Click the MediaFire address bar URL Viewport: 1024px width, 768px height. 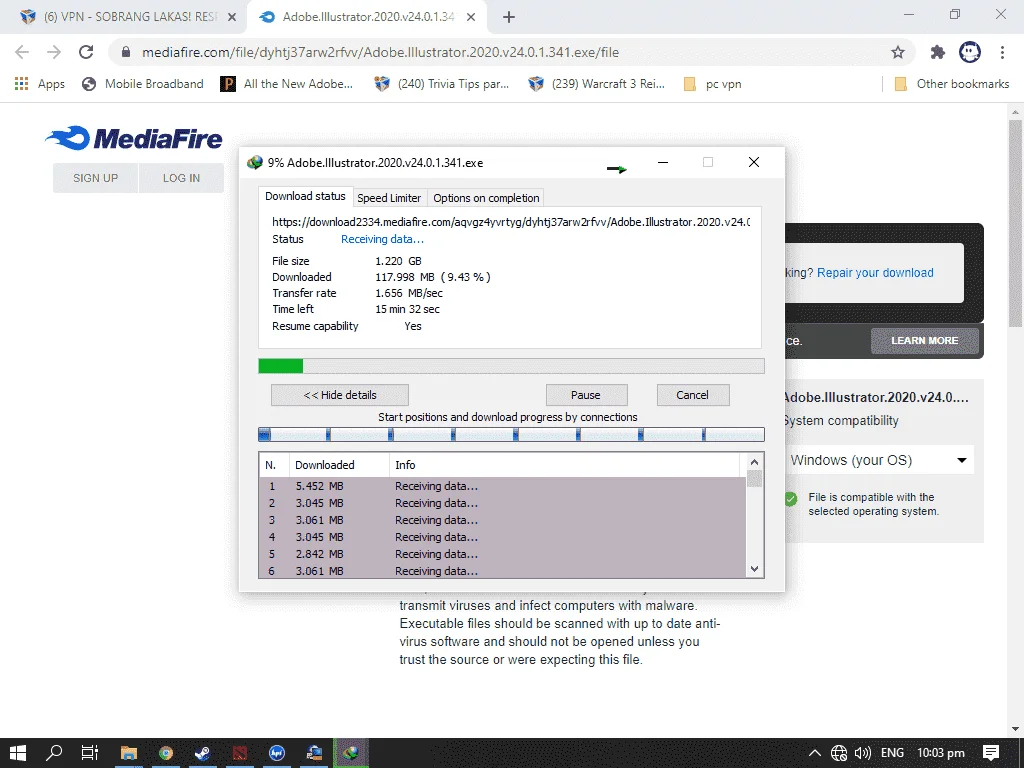380,52
